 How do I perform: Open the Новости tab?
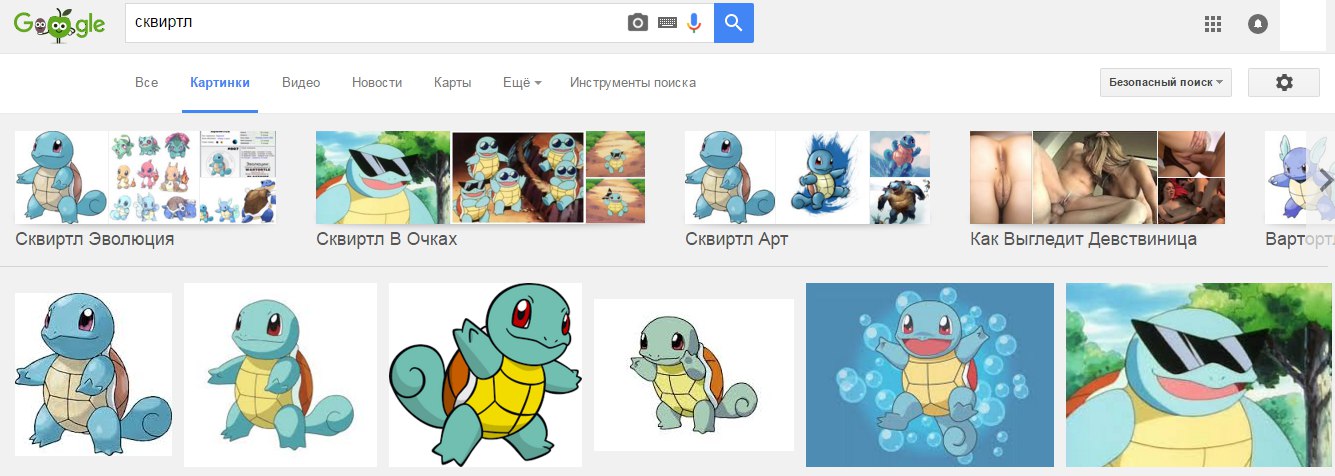click(377, 83)
